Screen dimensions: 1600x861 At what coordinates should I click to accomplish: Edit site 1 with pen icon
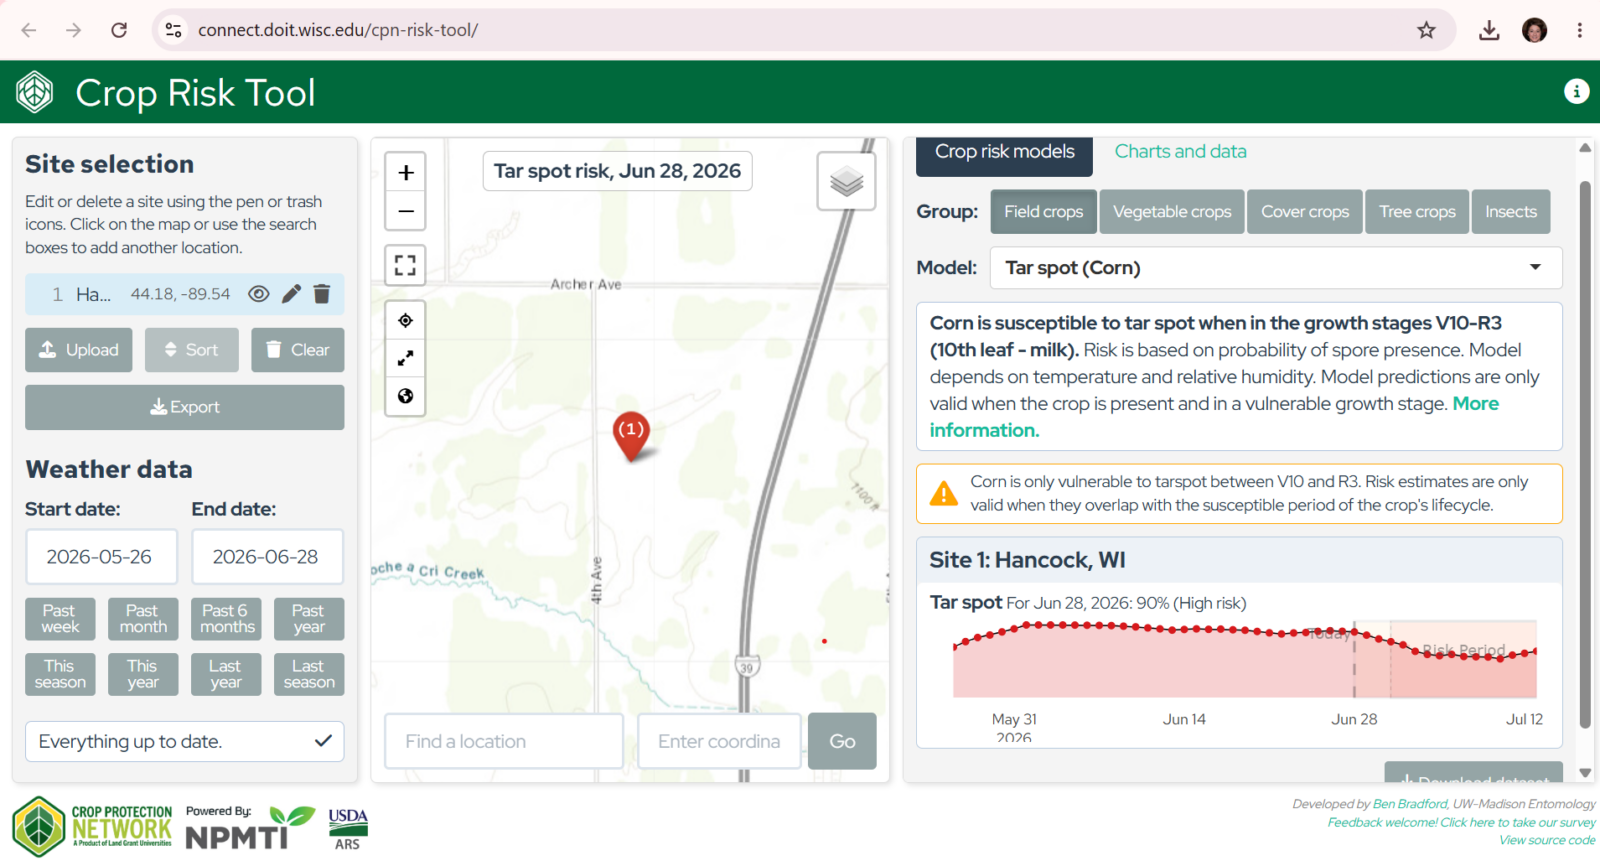point(291,294)
